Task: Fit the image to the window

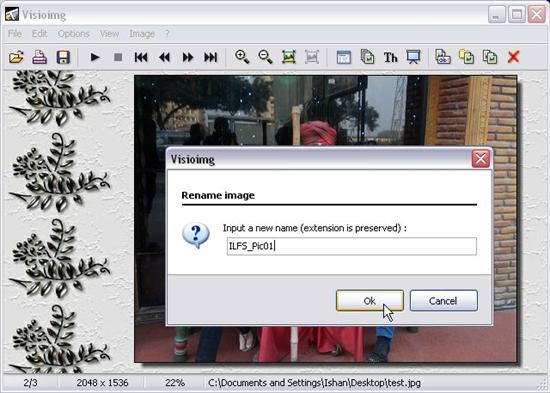Action: pos(289,57)
